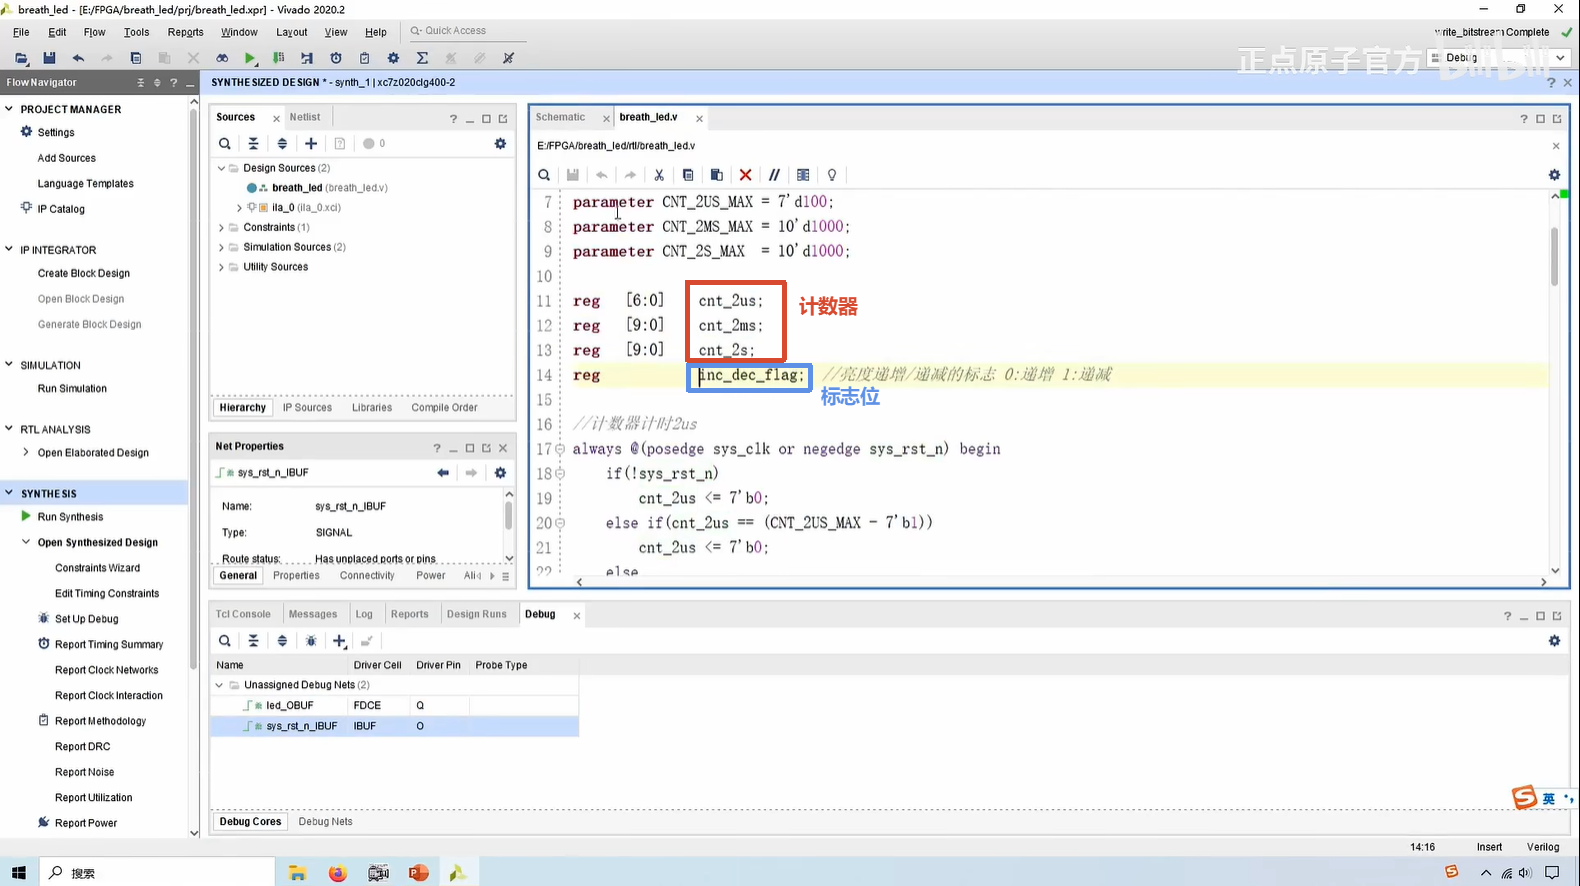This screenshot has width=1580, height=886.
Task: Click the binoculars Find icon in toolbar
Action: tap(222, 58)
